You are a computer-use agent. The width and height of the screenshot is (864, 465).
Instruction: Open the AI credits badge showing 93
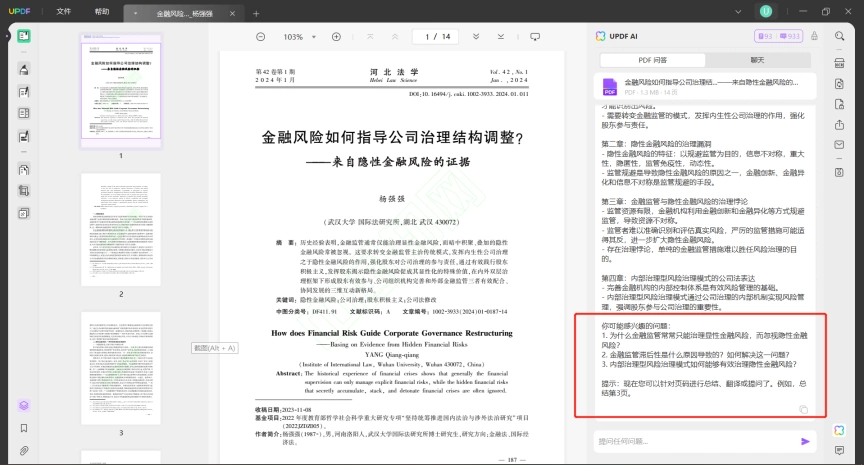click(x=765, y=36)
